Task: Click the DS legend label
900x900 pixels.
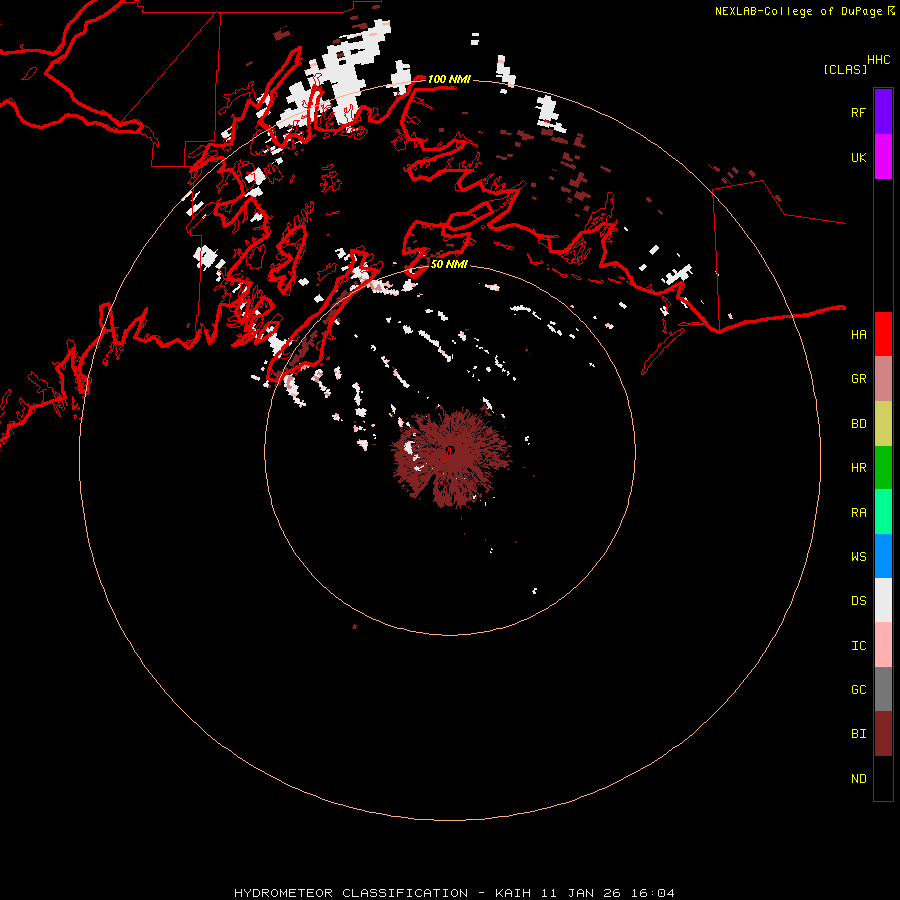Action: [858, 601]
